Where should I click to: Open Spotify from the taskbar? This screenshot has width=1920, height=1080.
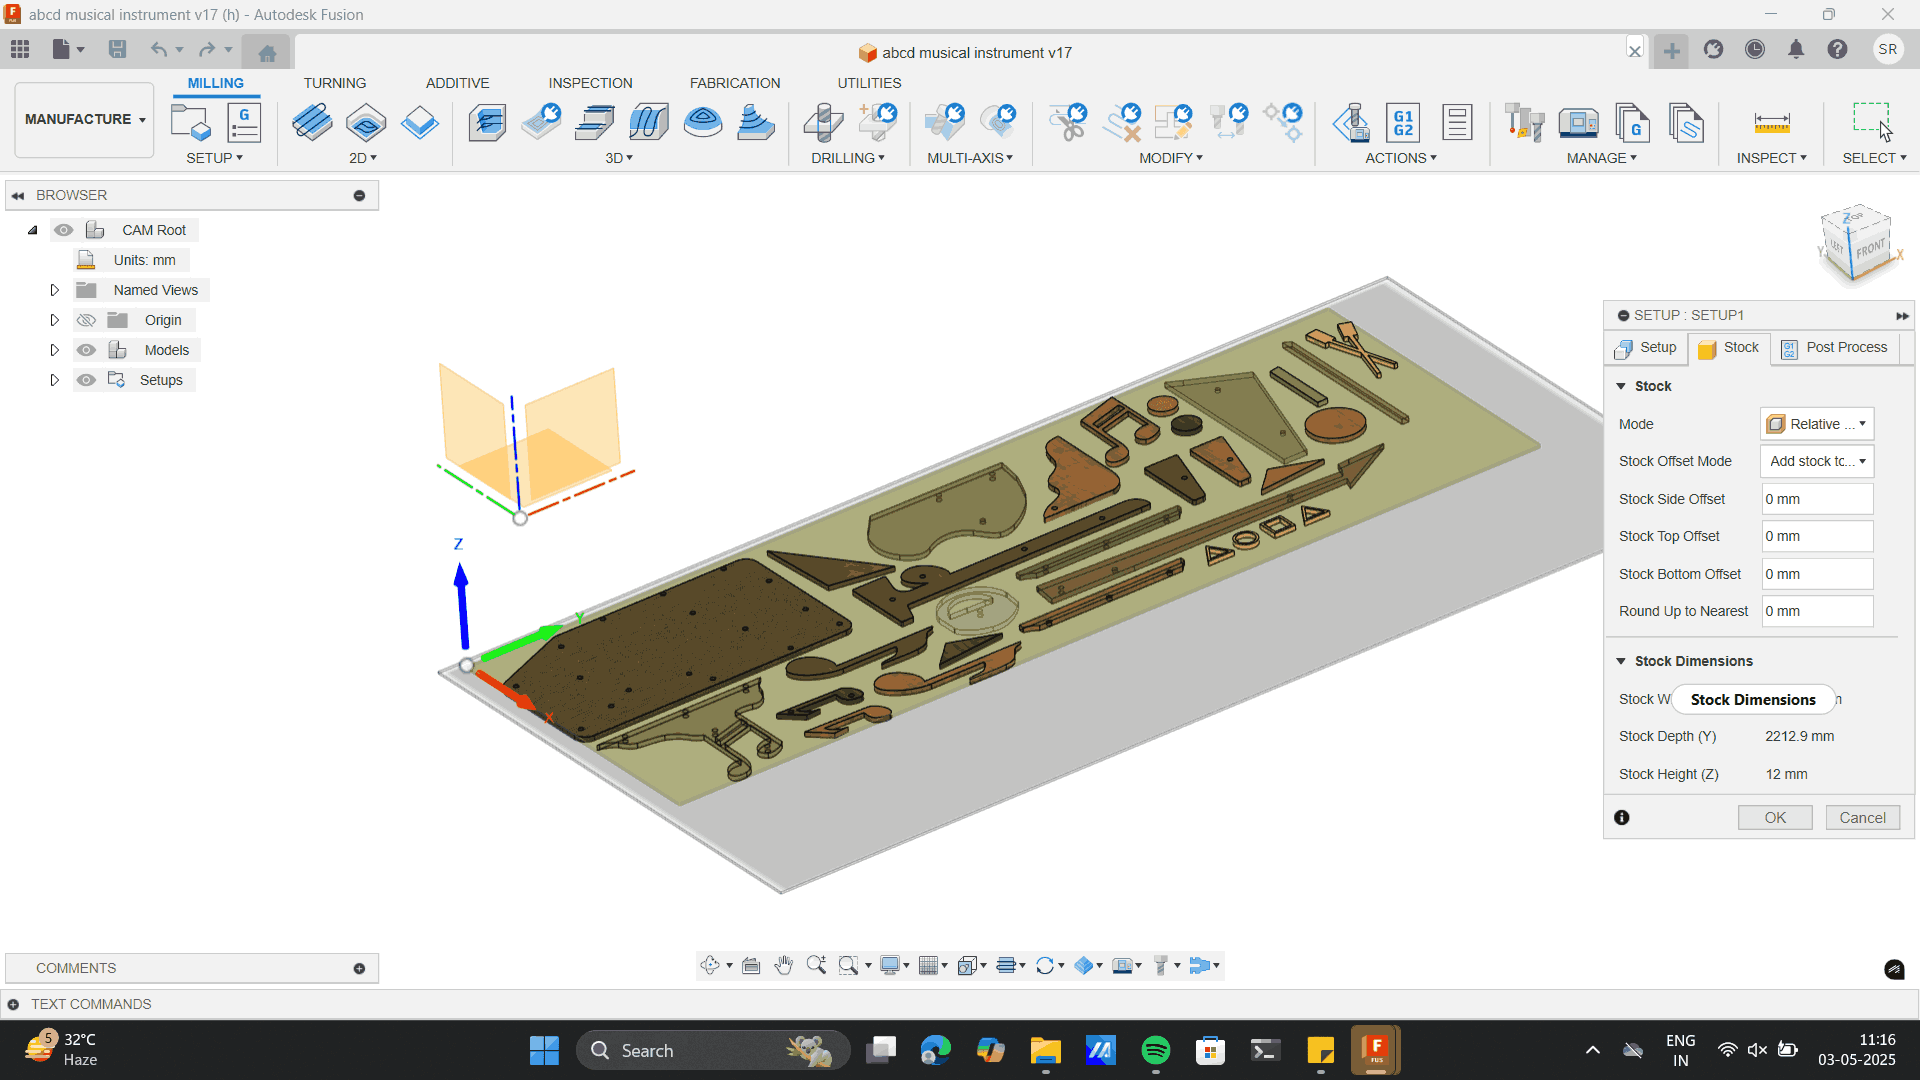1156,1050
